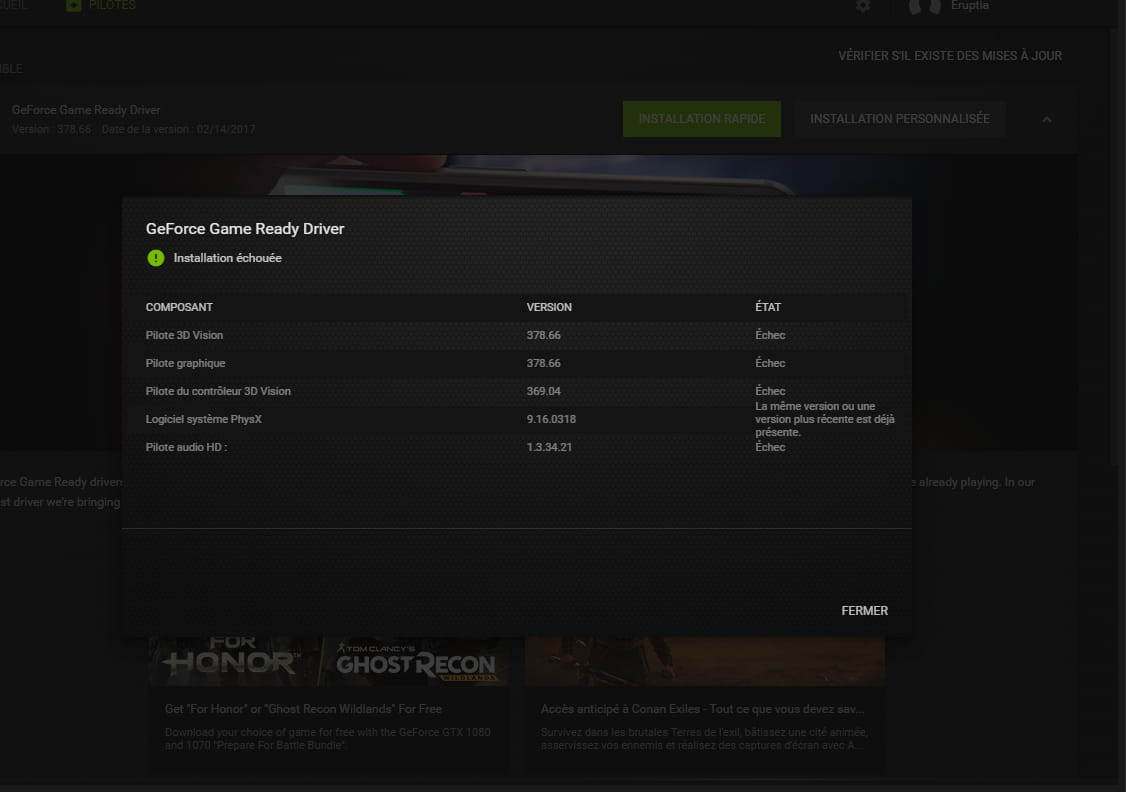Click the COMPOSANT column header

pos(179,307)
